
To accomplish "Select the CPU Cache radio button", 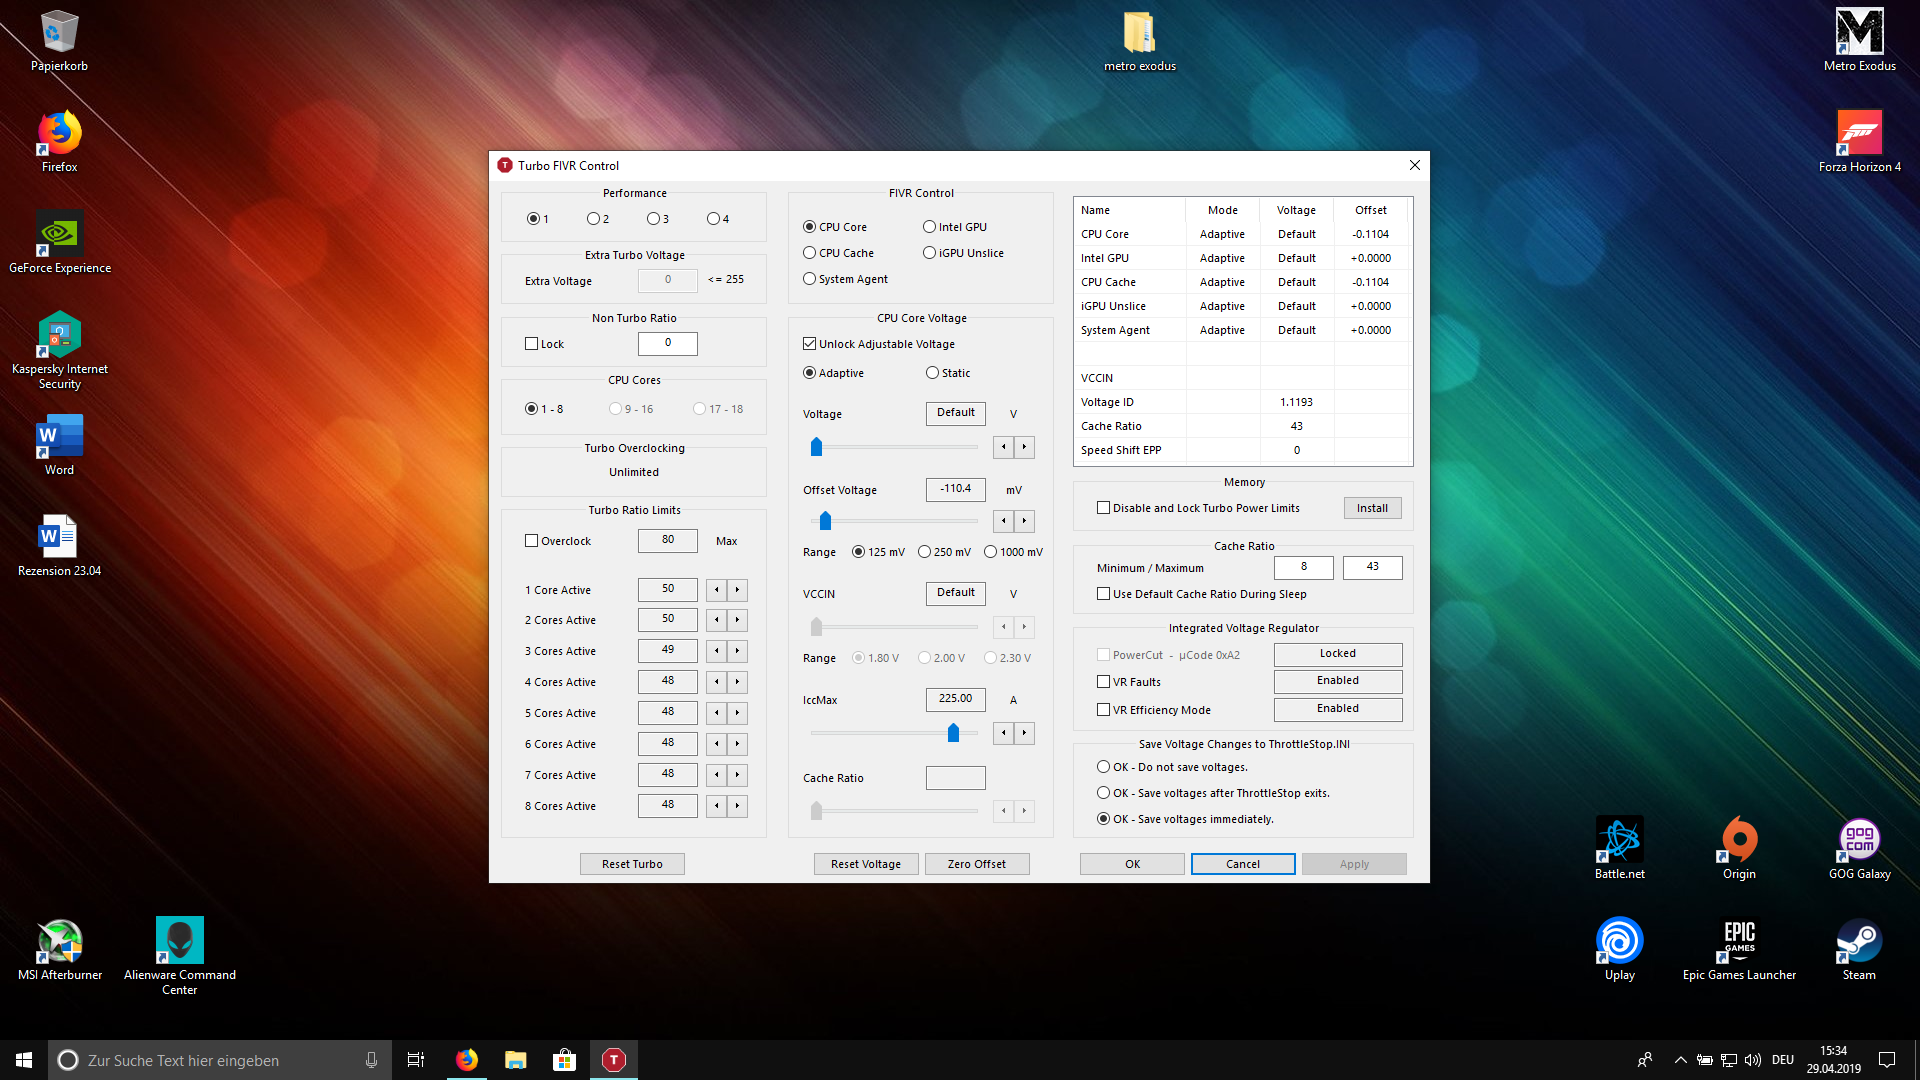I will pyautogui.click(x=810, y=253).
